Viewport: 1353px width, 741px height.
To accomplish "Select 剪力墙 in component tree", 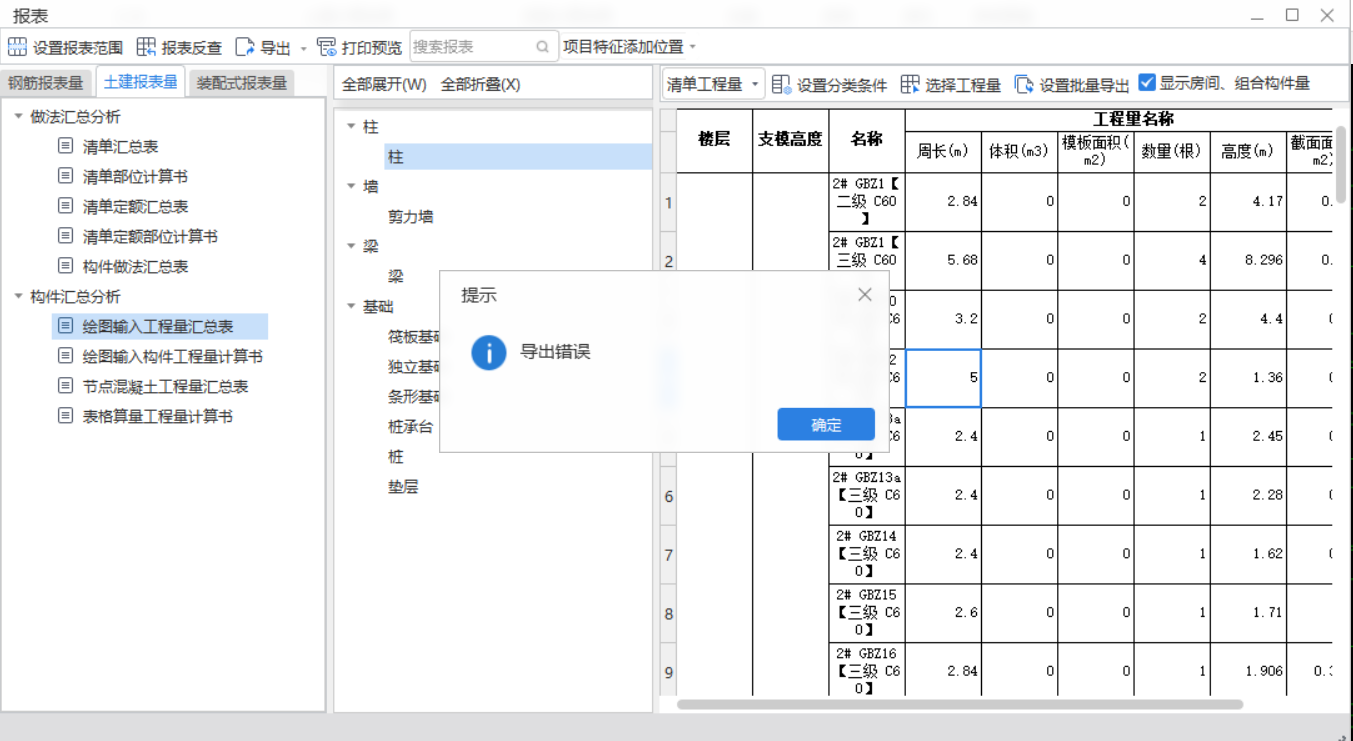I will click(411, 216).
